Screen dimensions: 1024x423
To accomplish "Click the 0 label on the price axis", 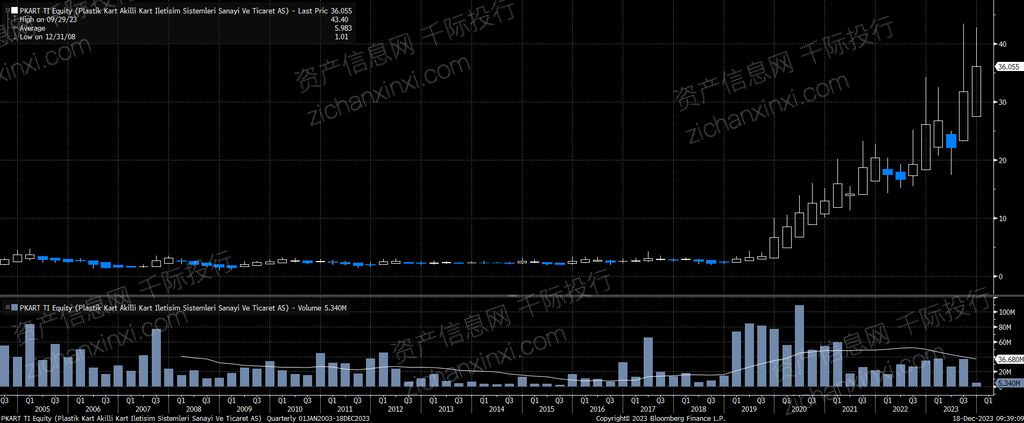I will pos(999,276).
